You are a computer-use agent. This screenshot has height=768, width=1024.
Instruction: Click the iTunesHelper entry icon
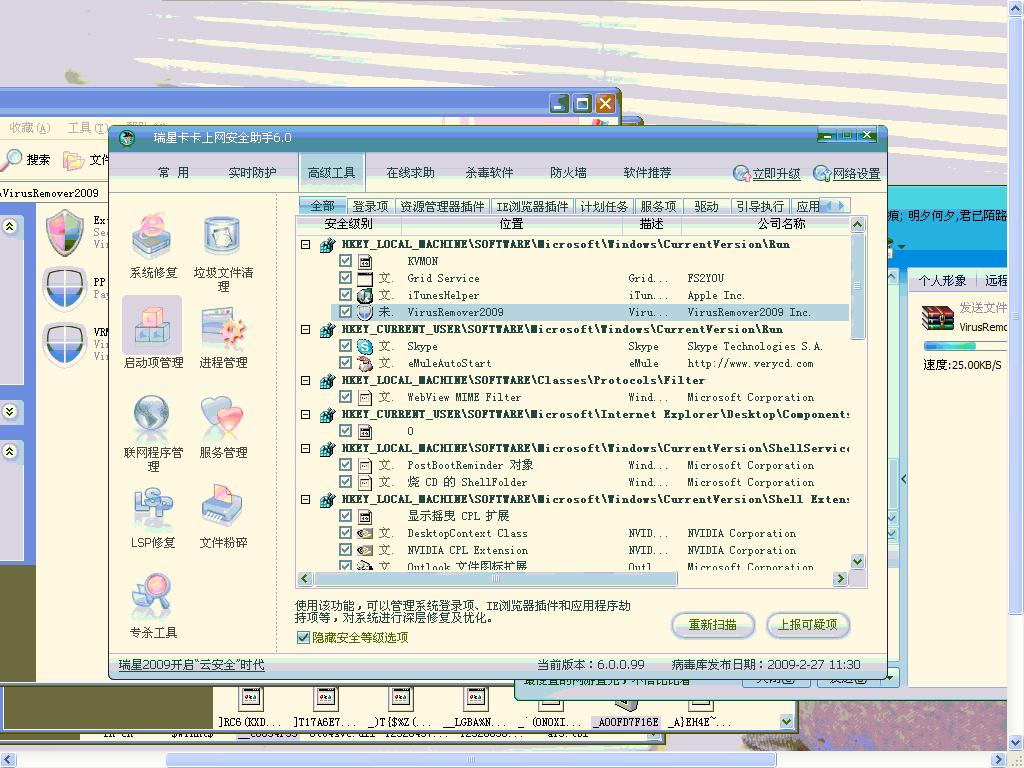pos(365,295)
